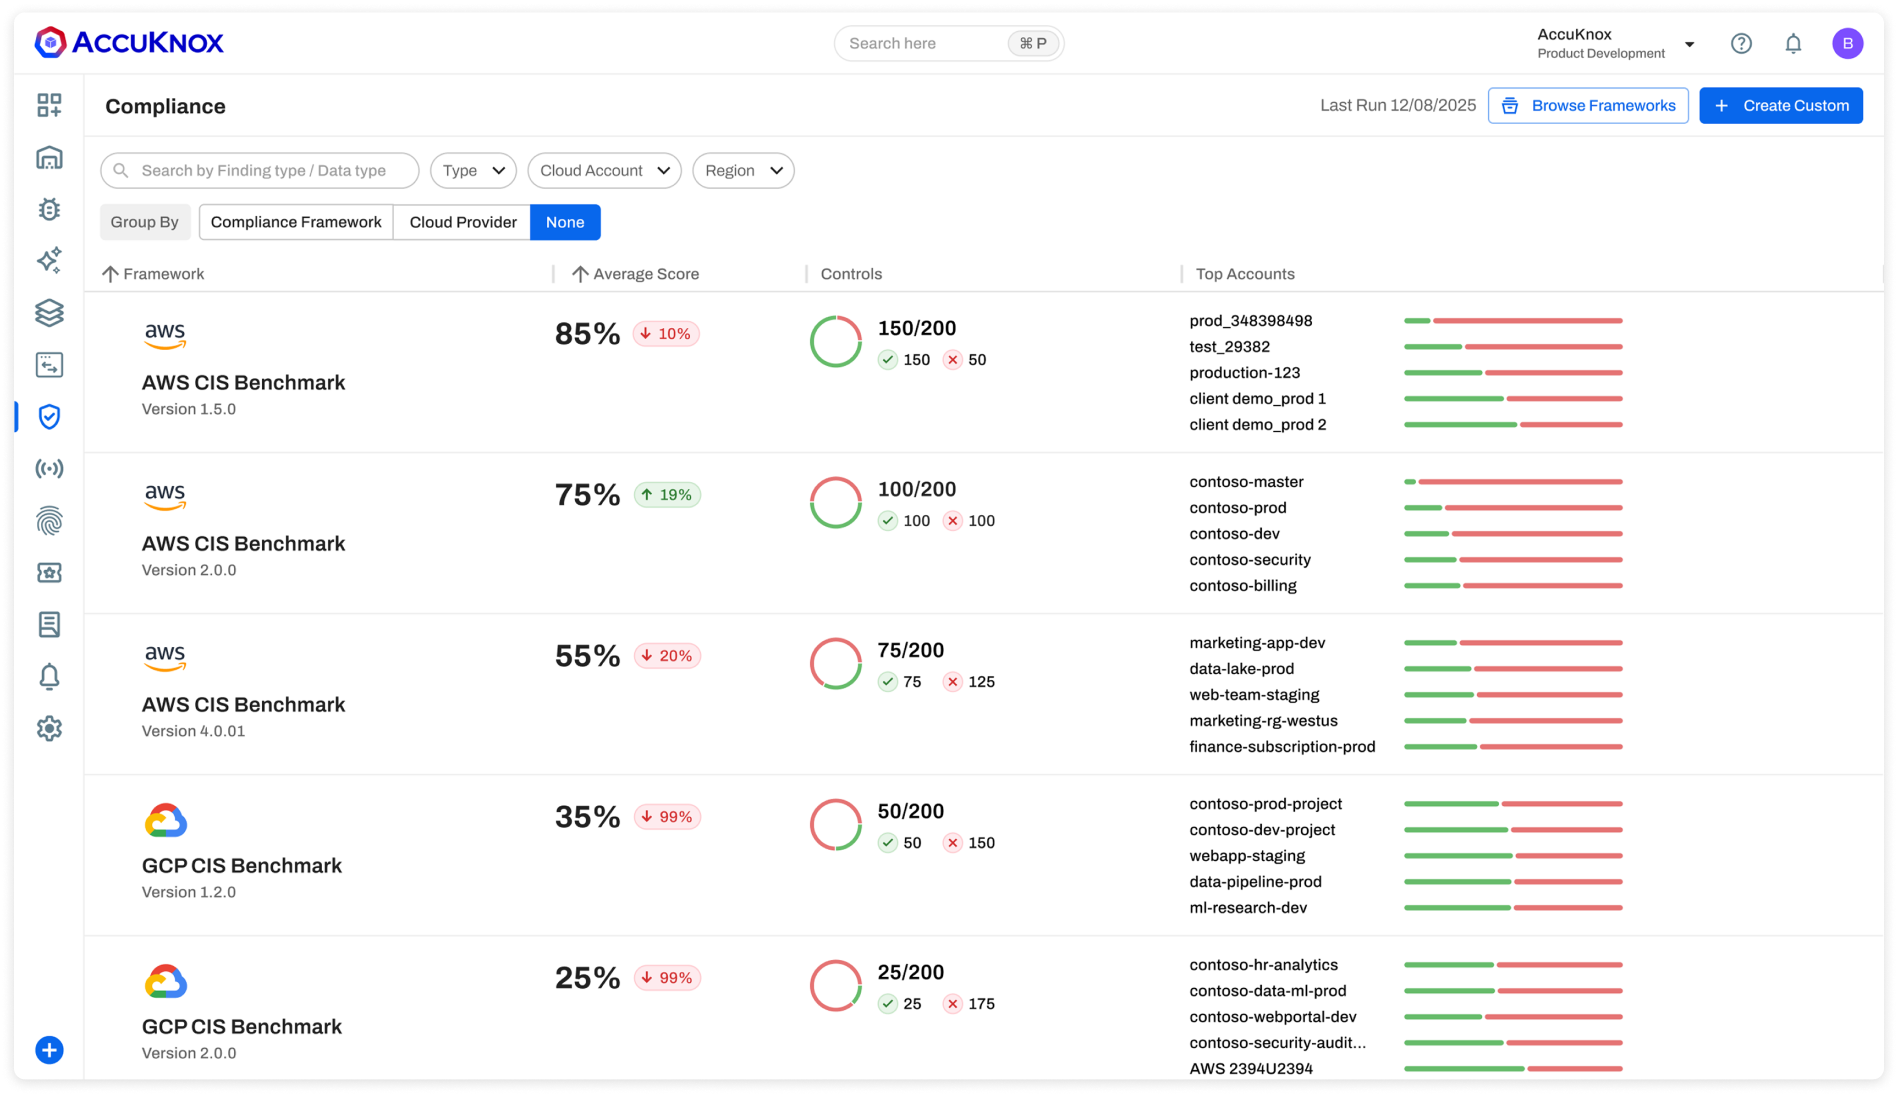The image size is (1898, 1096).
Task: Click the layers icon in the sidebar
Action: coord(50,313)
